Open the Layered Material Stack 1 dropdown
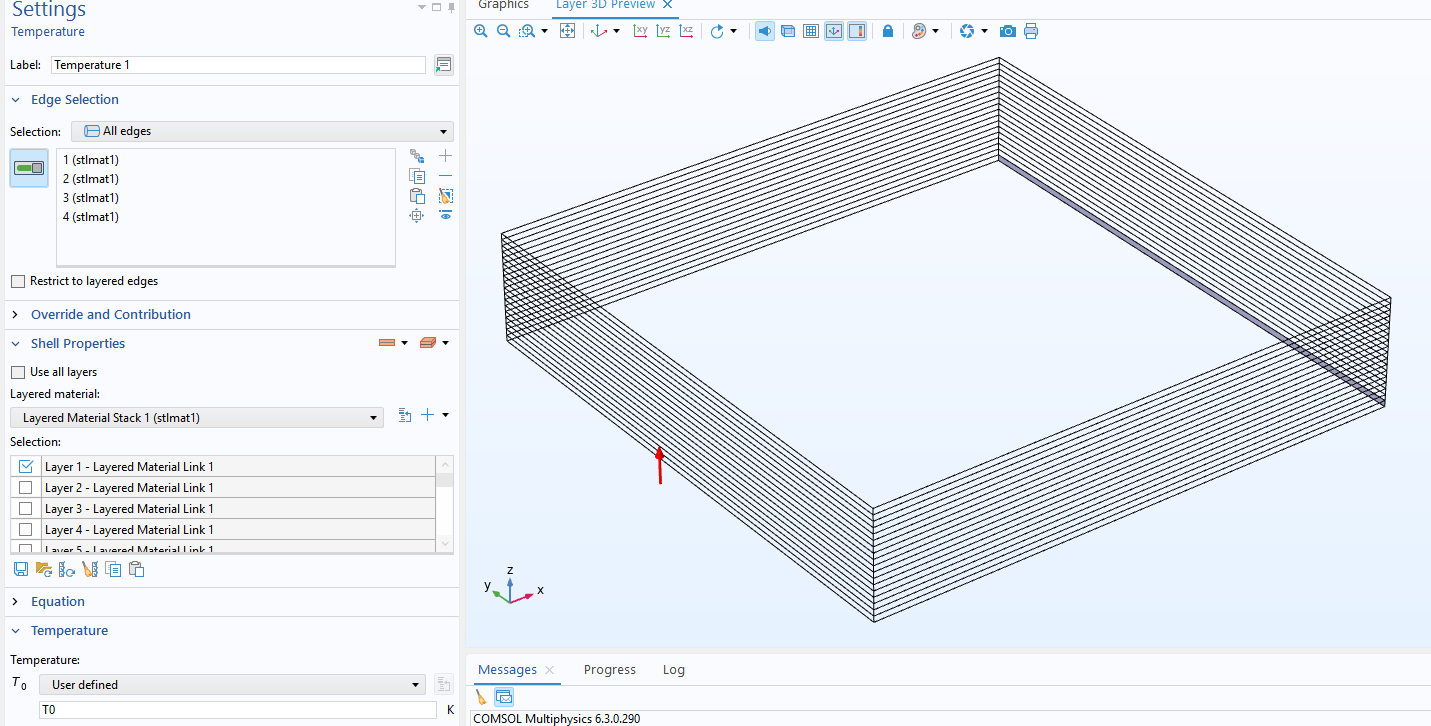The height and width of the screenshot is (726, 1431). pyautogui.click(x=196, y=417)
